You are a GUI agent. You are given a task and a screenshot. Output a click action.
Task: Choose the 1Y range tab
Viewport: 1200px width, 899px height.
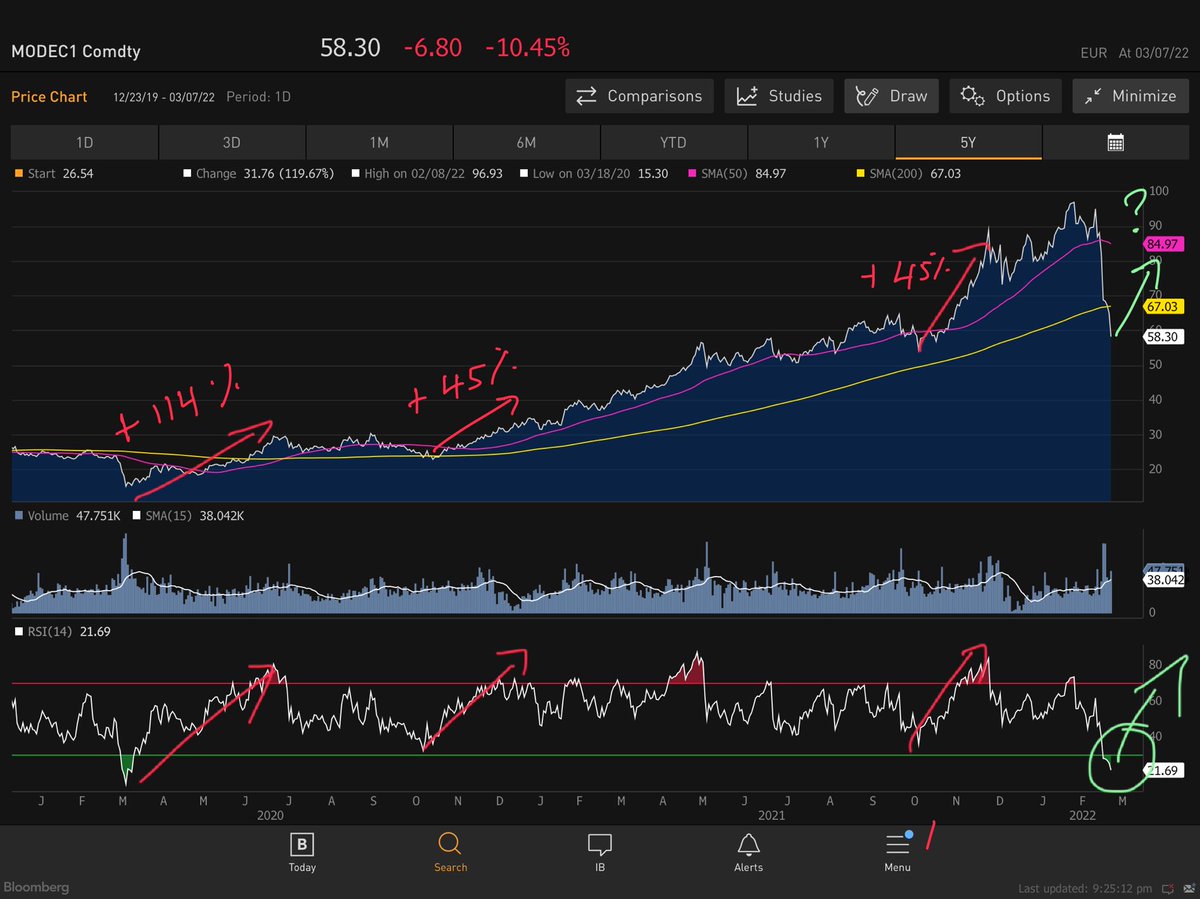821,143
